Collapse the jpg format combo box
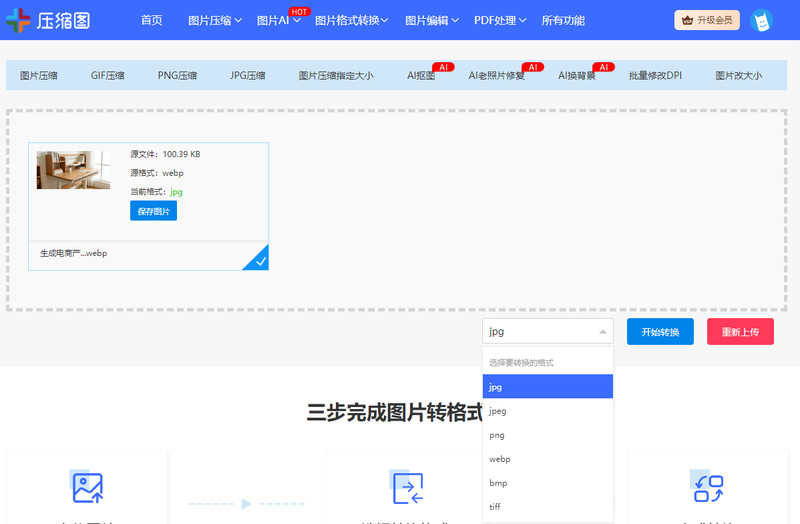This screenshot has height=524, width=800. pyautogui.click(x=547, y=332)
